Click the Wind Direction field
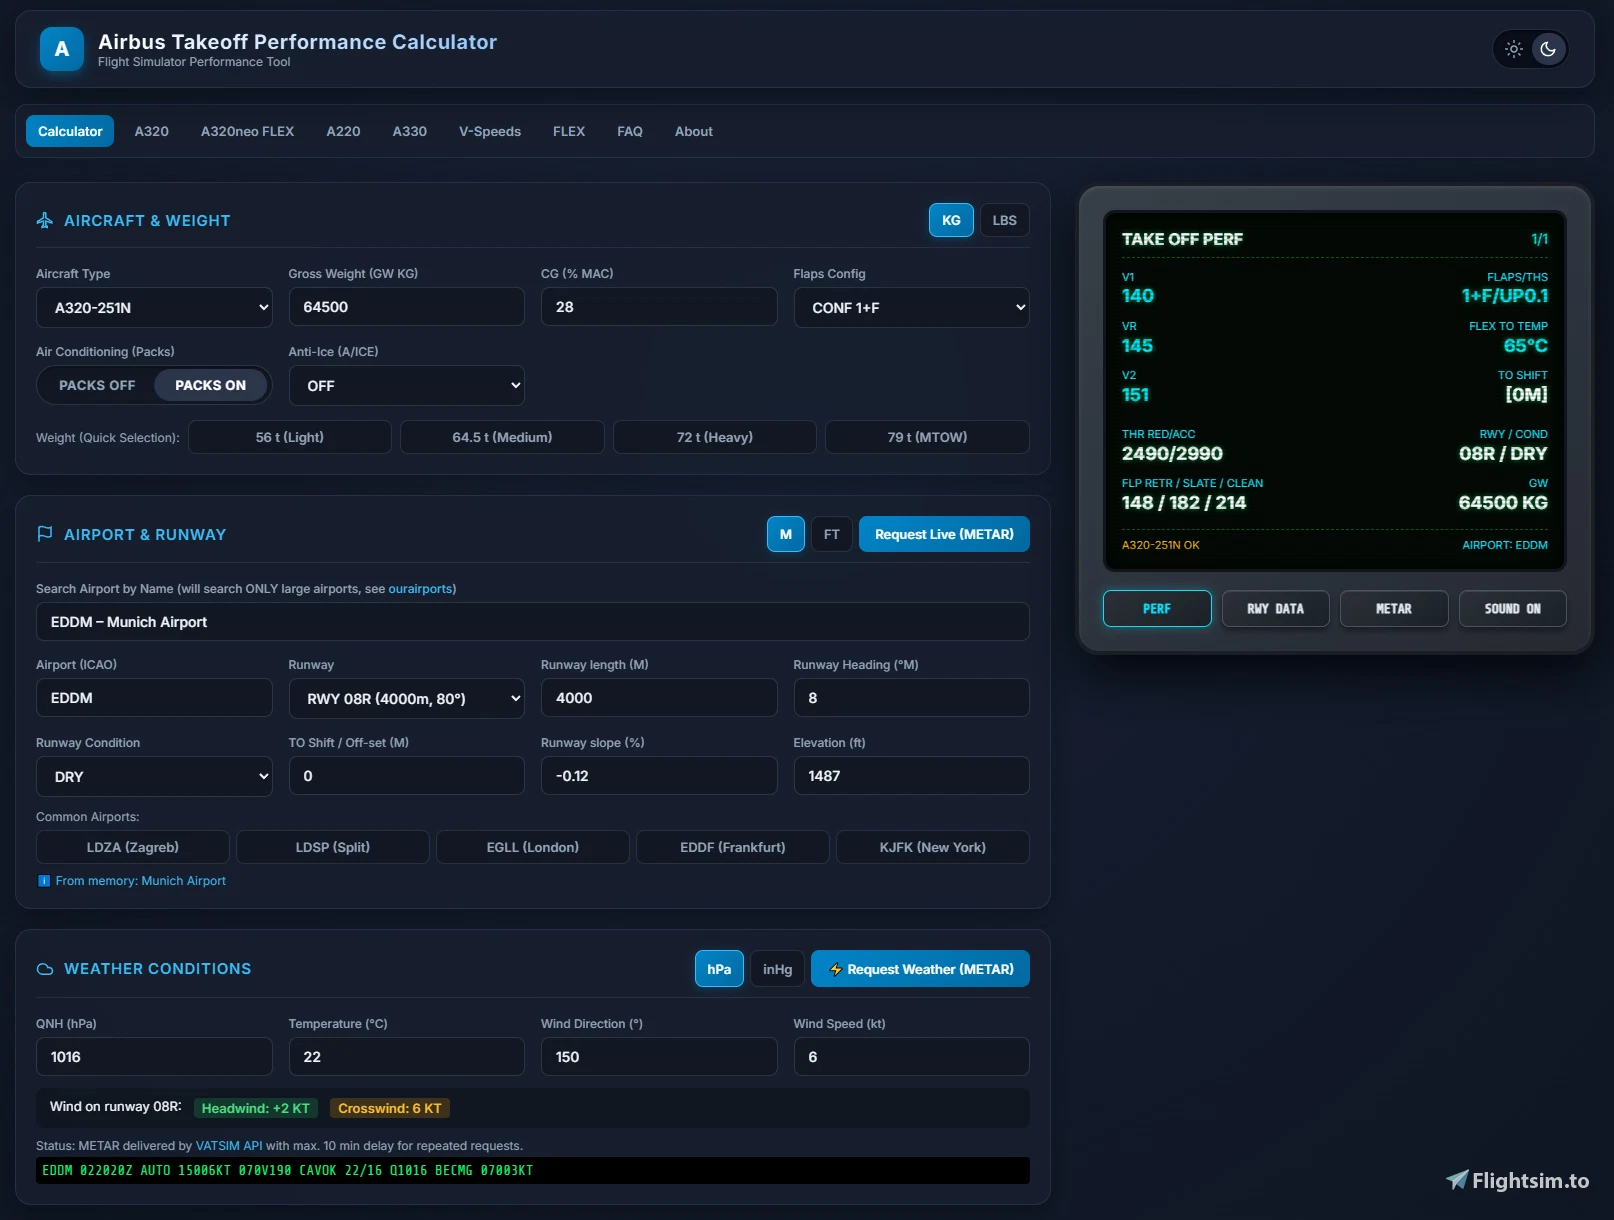1614x1220 pixels. pos(659,1057)
